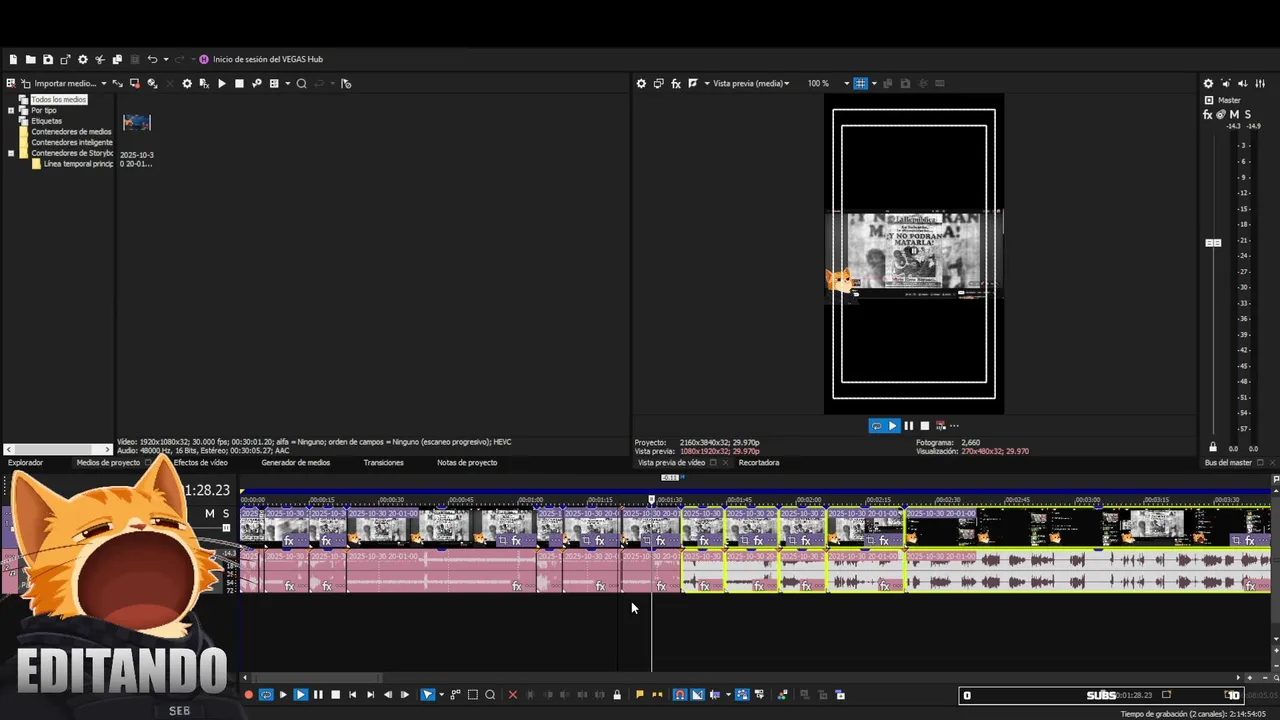Open Inicio de sesión del VEGAS Hub

click(261, 59)
